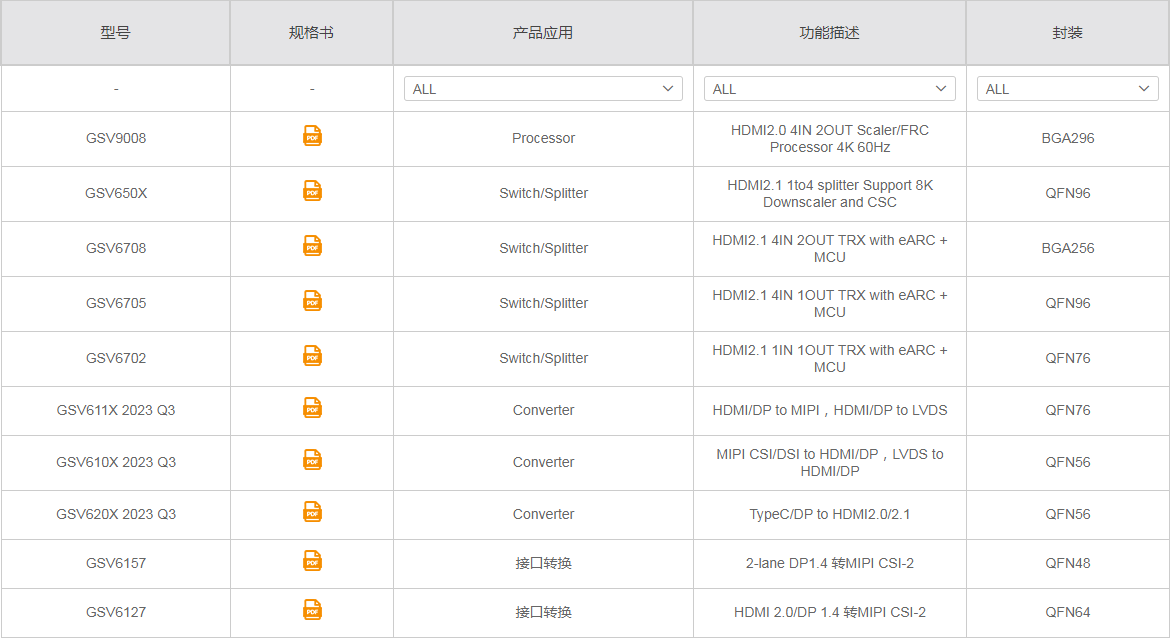Click Switch/Splitter in the GSV650X row
Screen dimensions: 1171x639
[543, 193]
